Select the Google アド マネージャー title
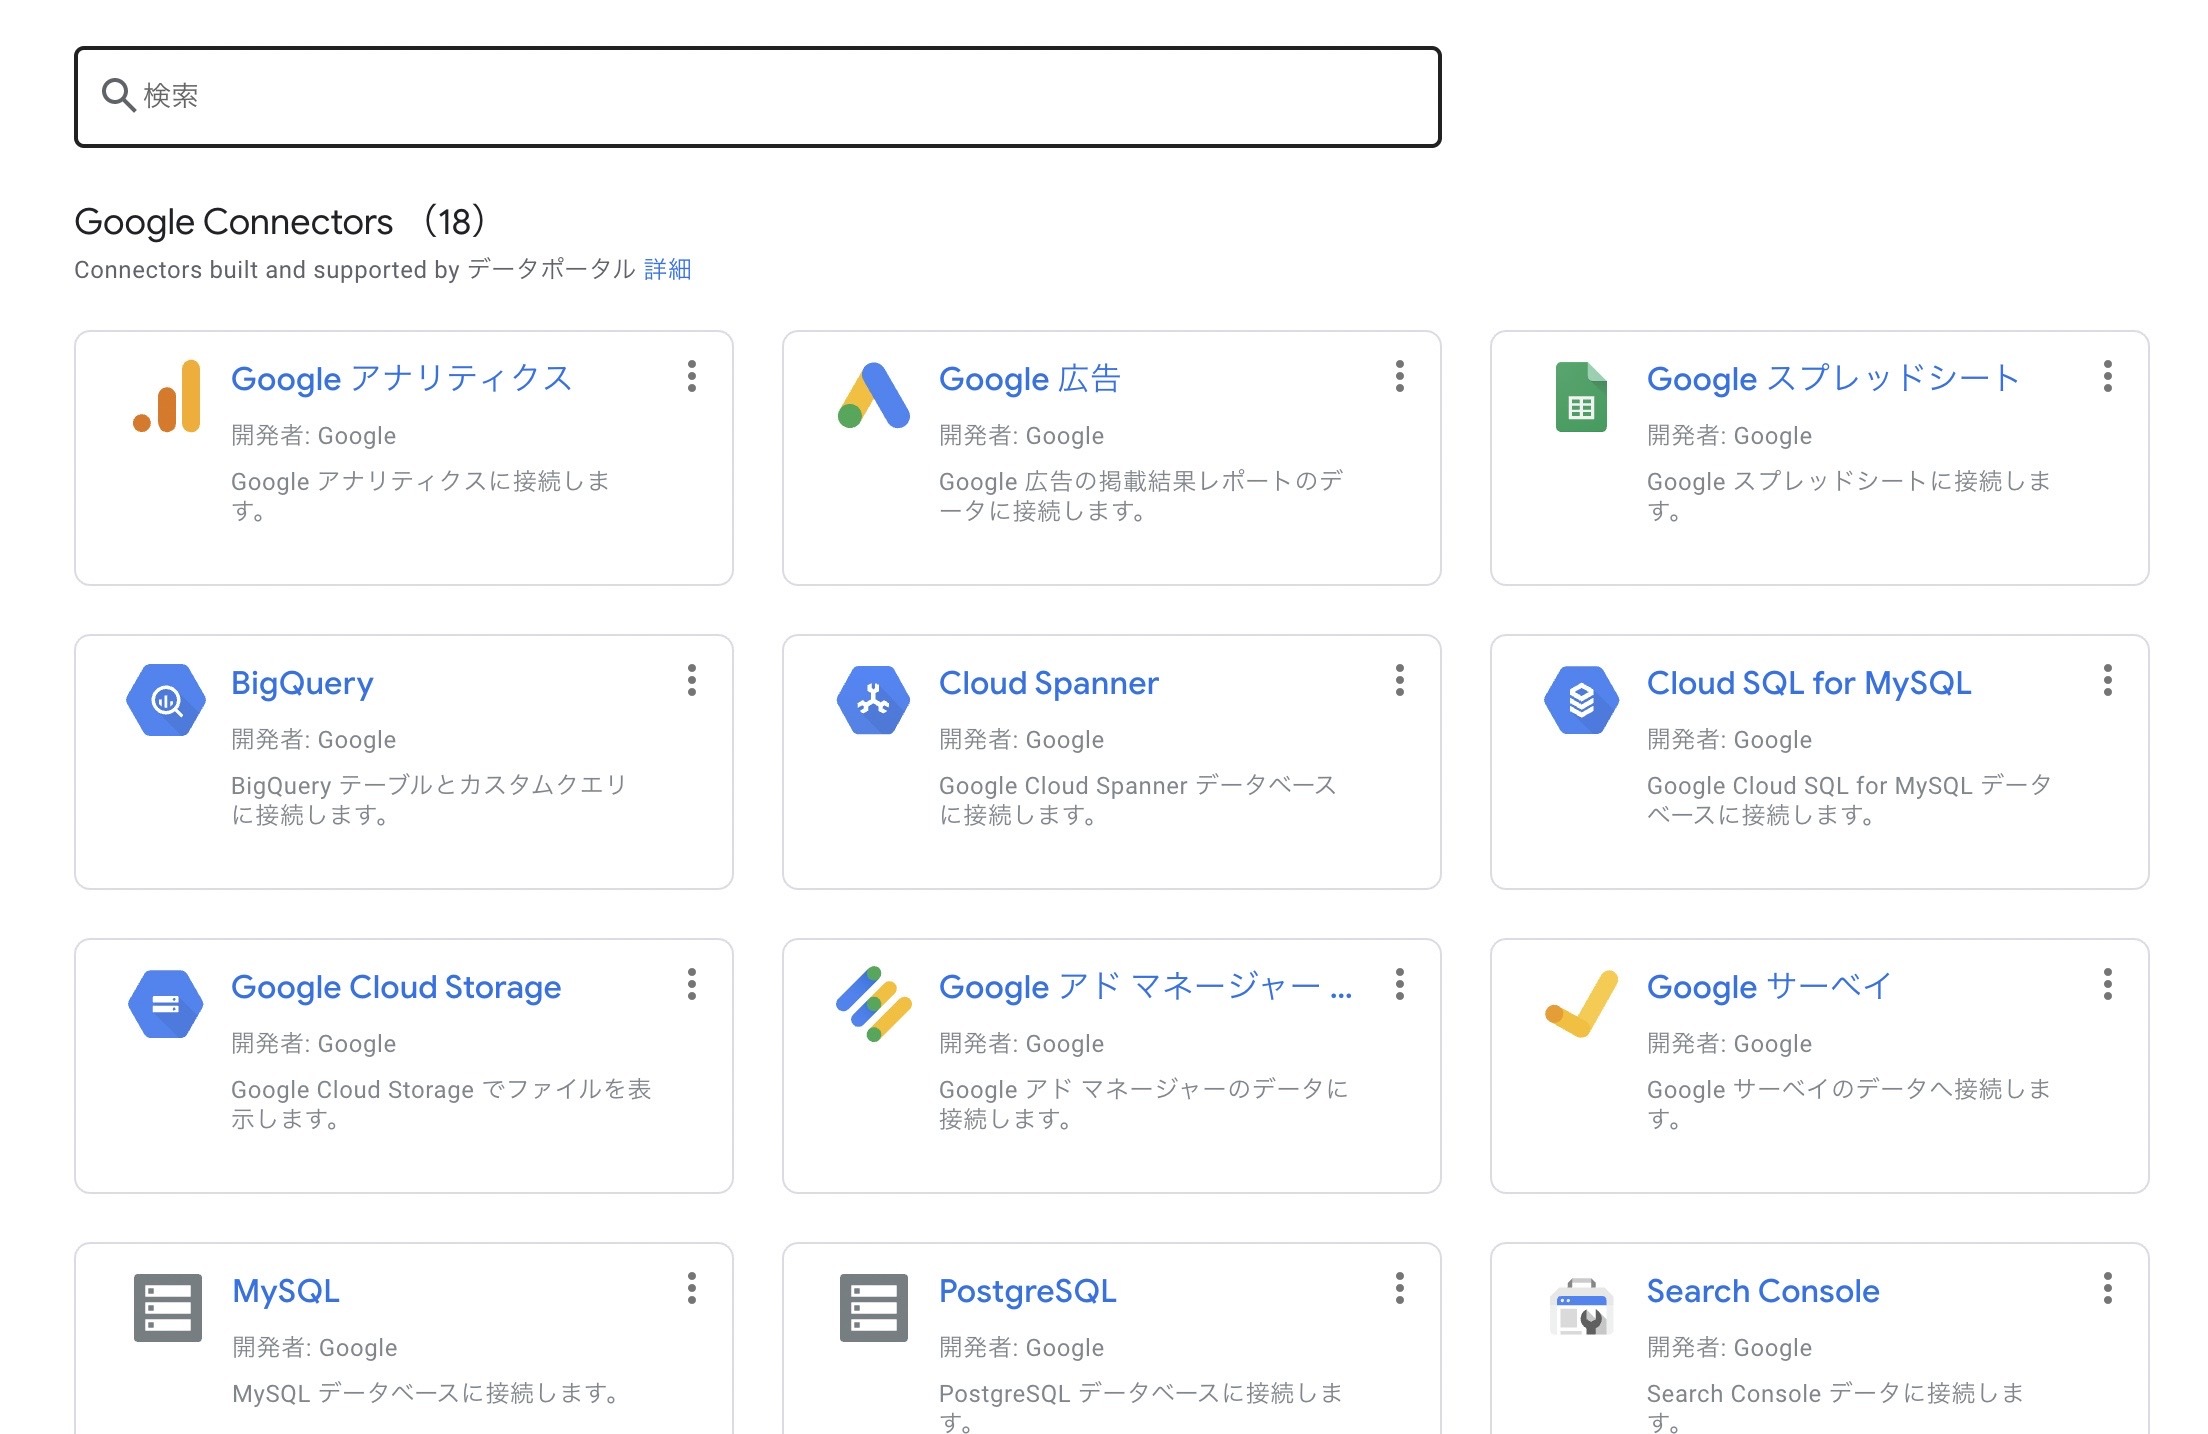This screenshot has width=2208, height=1434. coord(1146,987)
